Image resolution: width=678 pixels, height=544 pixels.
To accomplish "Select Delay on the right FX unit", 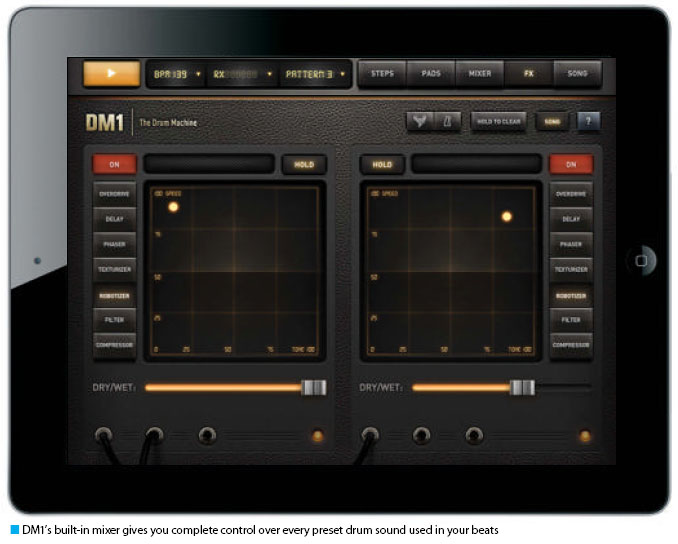I will coord(571,219).
